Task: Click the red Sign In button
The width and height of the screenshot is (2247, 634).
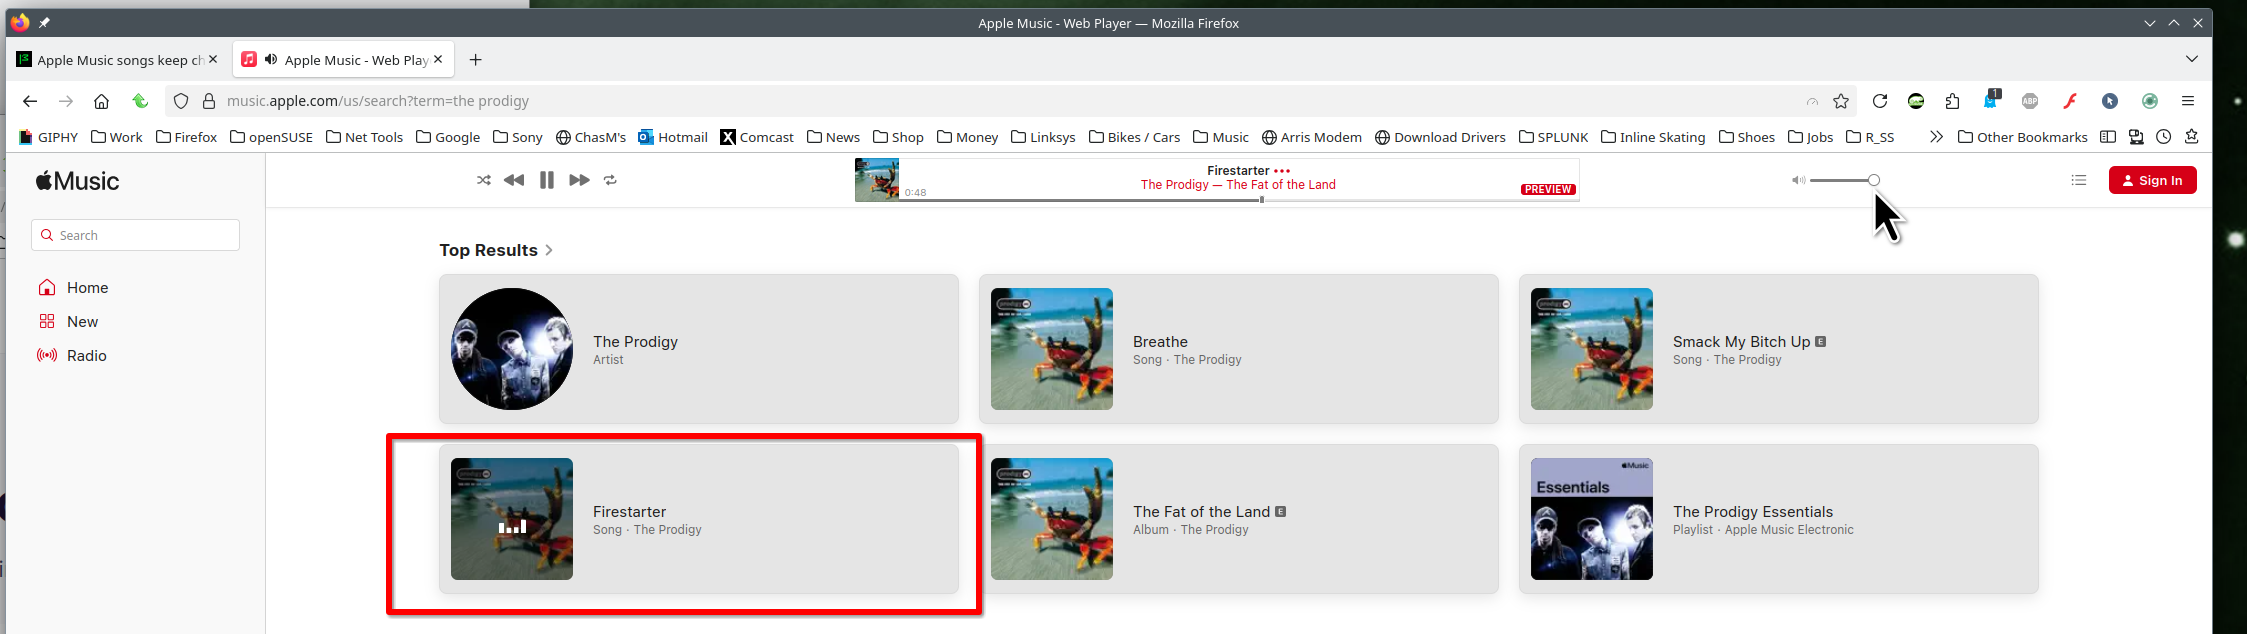Action: coord(2152,180)
